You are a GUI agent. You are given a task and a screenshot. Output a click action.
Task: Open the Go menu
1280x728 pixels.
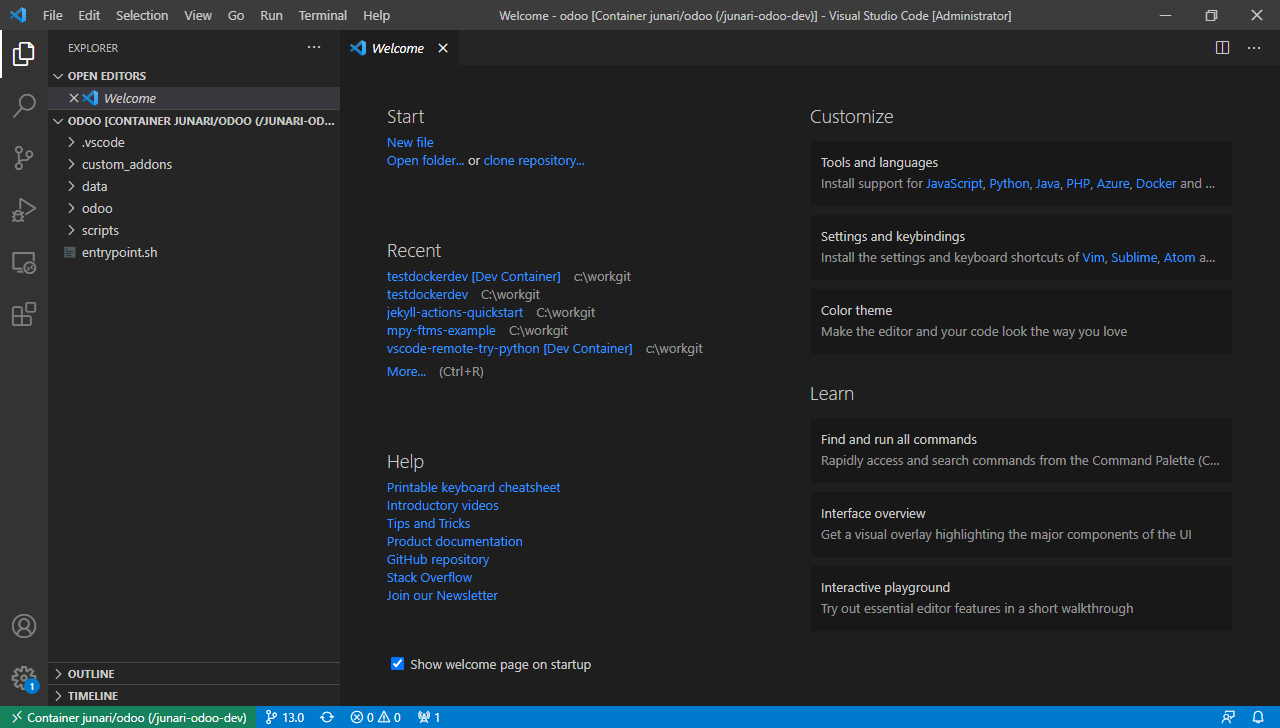(236, 15)
